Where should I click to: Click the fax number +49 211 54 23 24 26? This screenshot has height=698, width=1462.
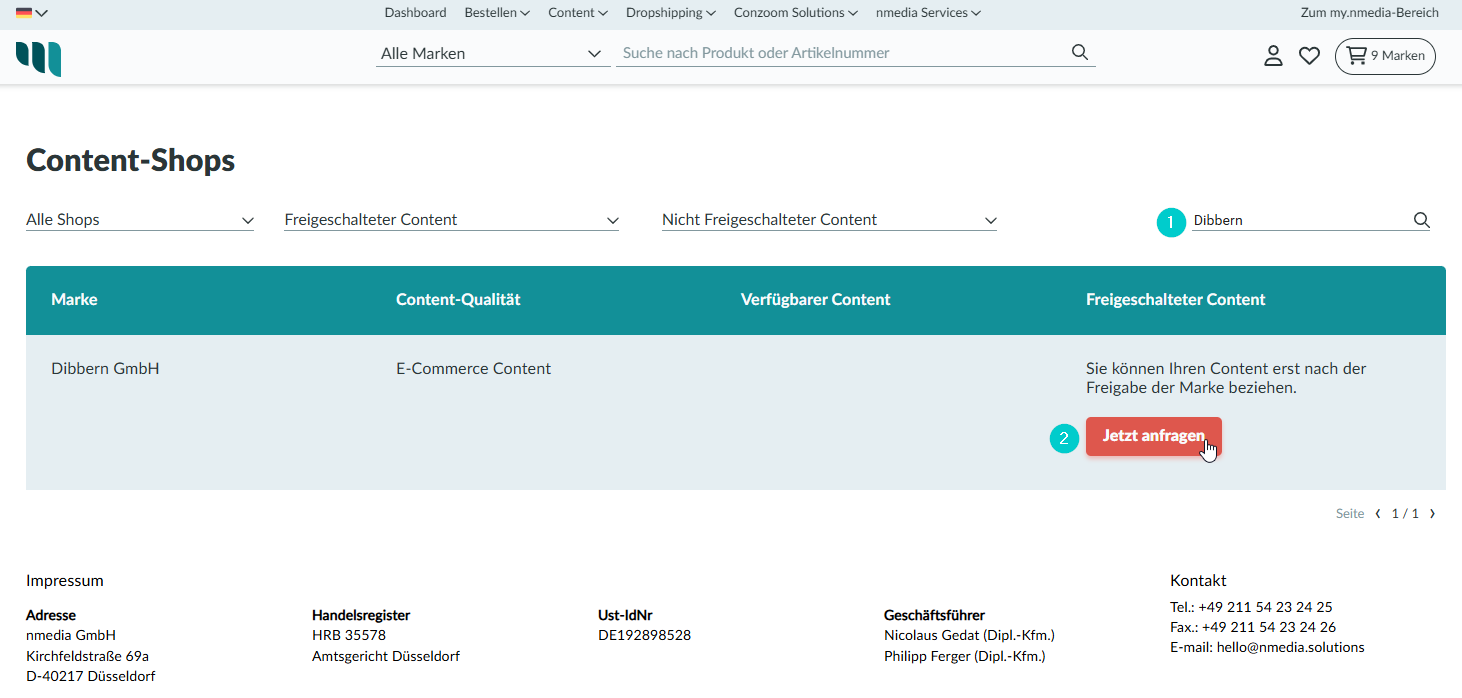point(1269,627)
